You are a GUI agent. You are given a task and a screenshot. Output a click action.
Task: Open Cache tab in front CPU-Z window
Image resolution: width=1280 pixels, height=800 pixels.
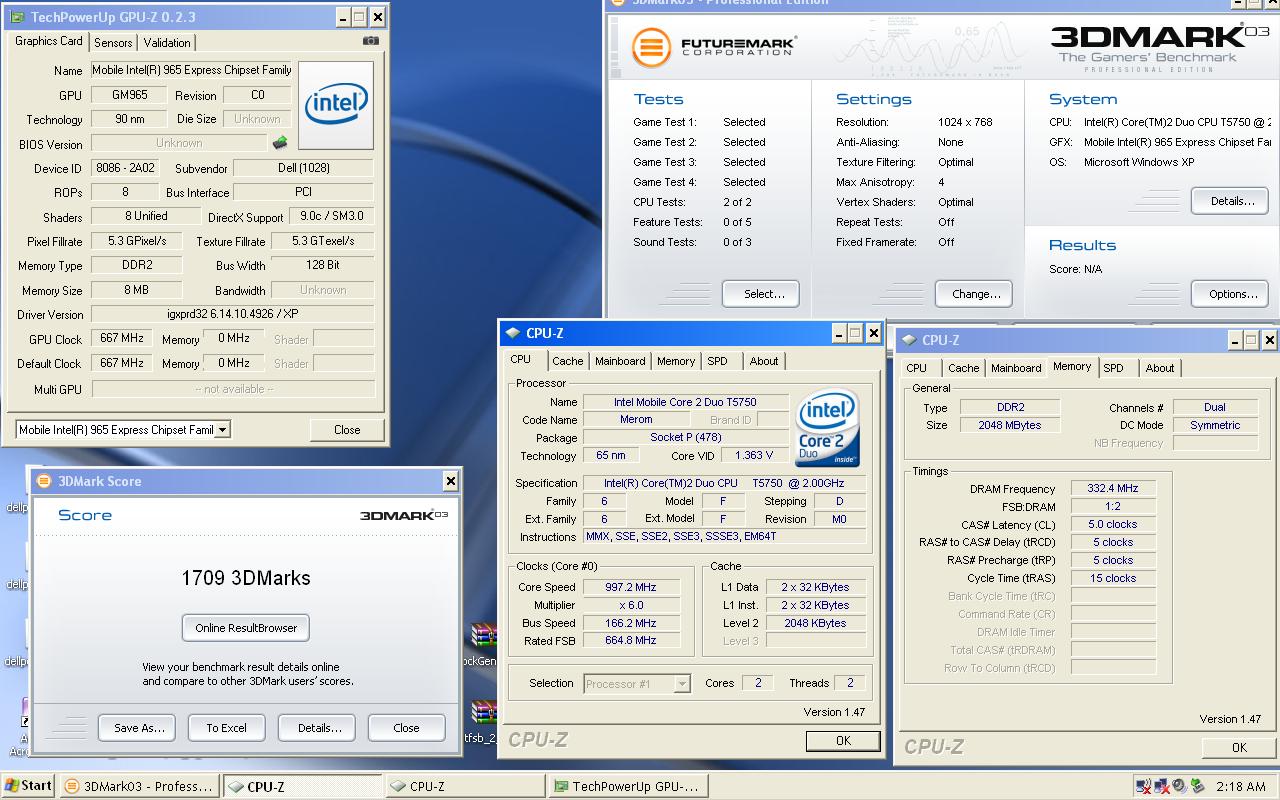pos(567,361)
